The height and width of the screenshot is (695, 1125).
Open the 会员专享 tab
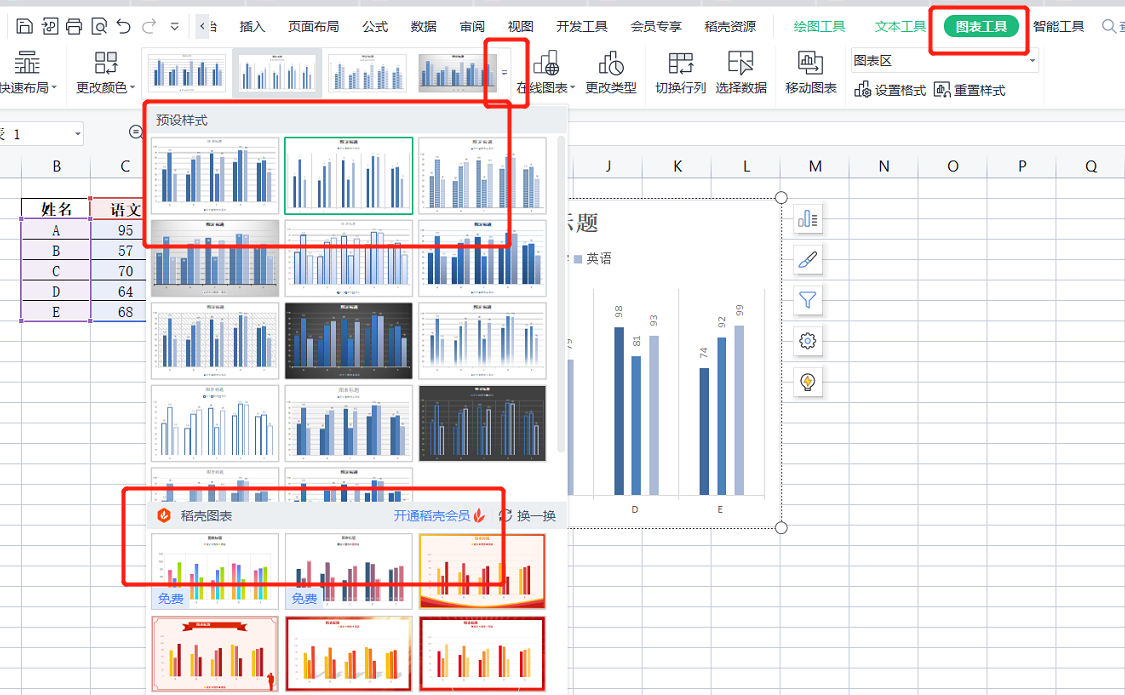[x=656, y=27]
